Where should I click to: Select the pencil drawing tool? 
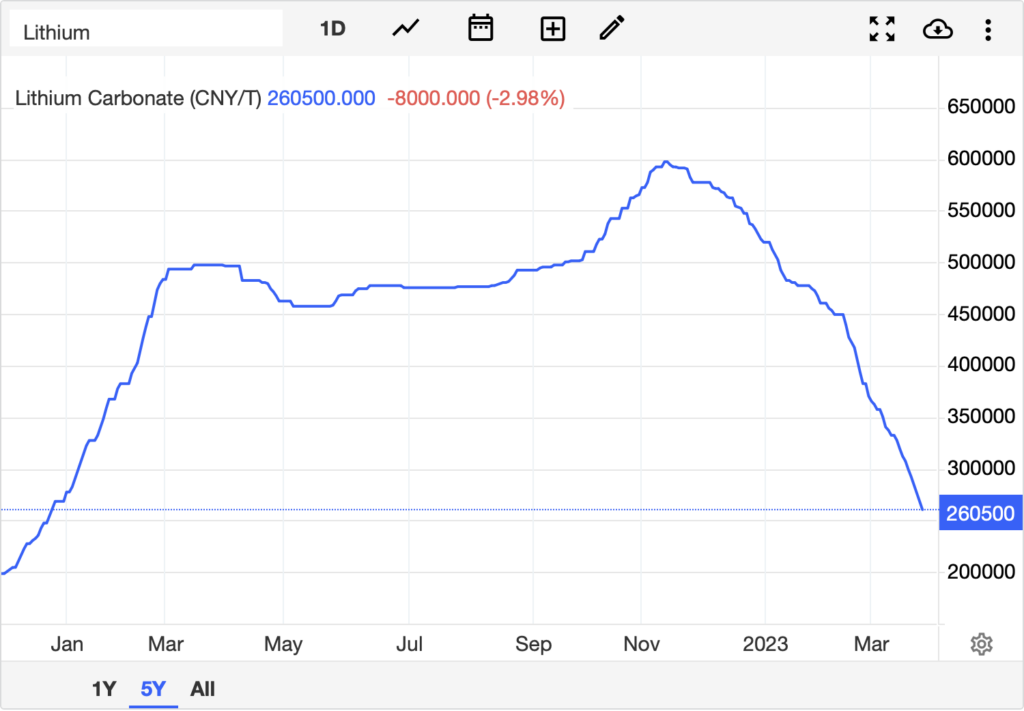pyautogui.click(x=612, y=29)
